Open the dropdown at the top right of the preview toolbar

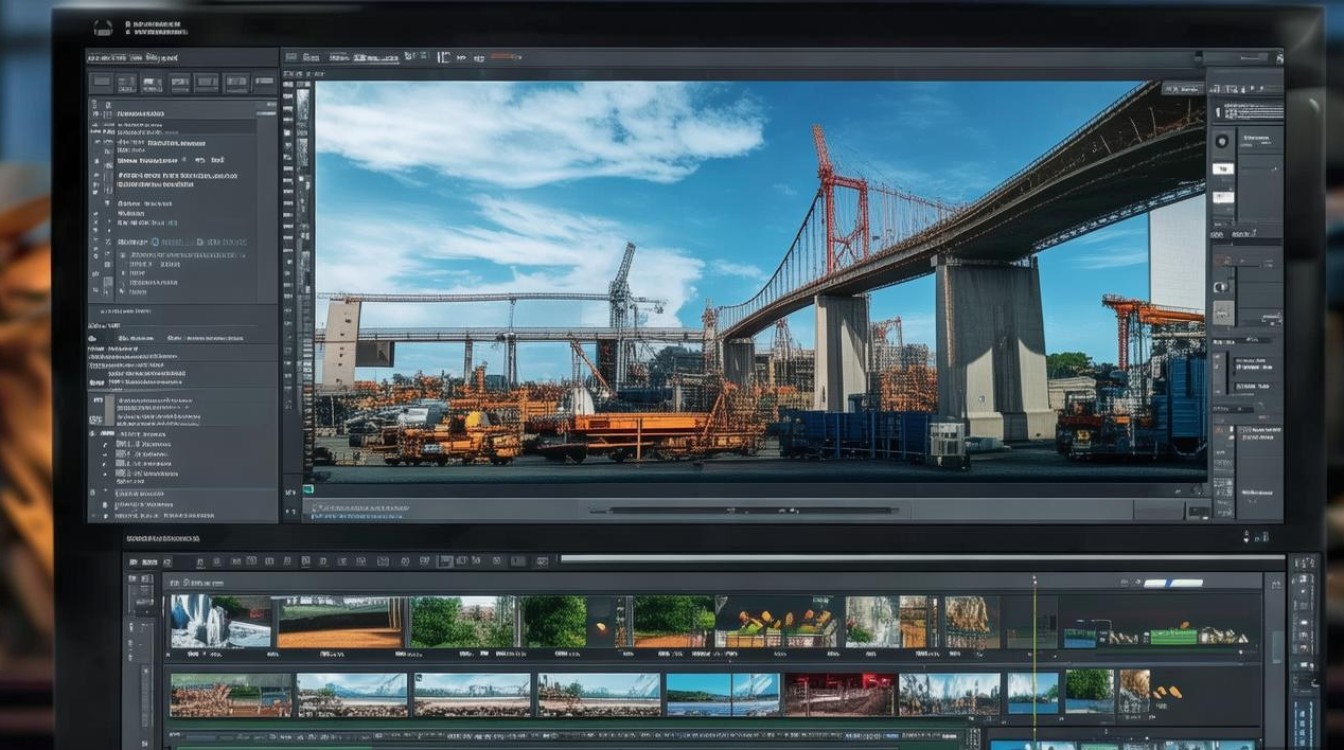pos(1253,58)
